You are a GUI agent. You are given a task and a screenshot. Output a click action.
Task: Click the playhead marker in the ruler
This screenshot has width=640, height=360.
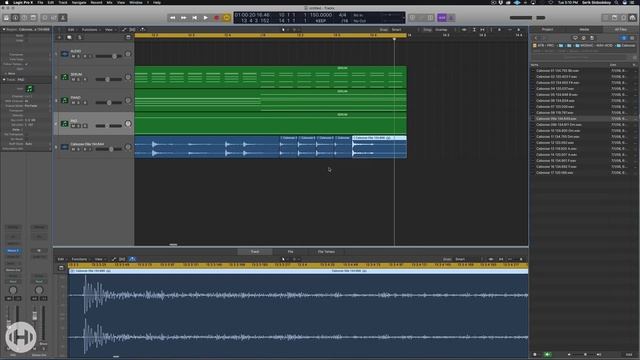point(394,39)
